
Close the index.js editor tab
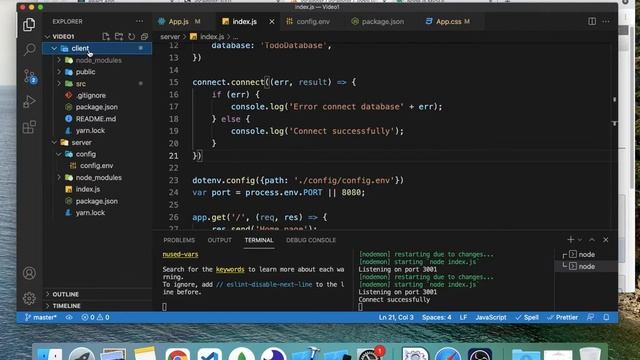tap(272, 22)
